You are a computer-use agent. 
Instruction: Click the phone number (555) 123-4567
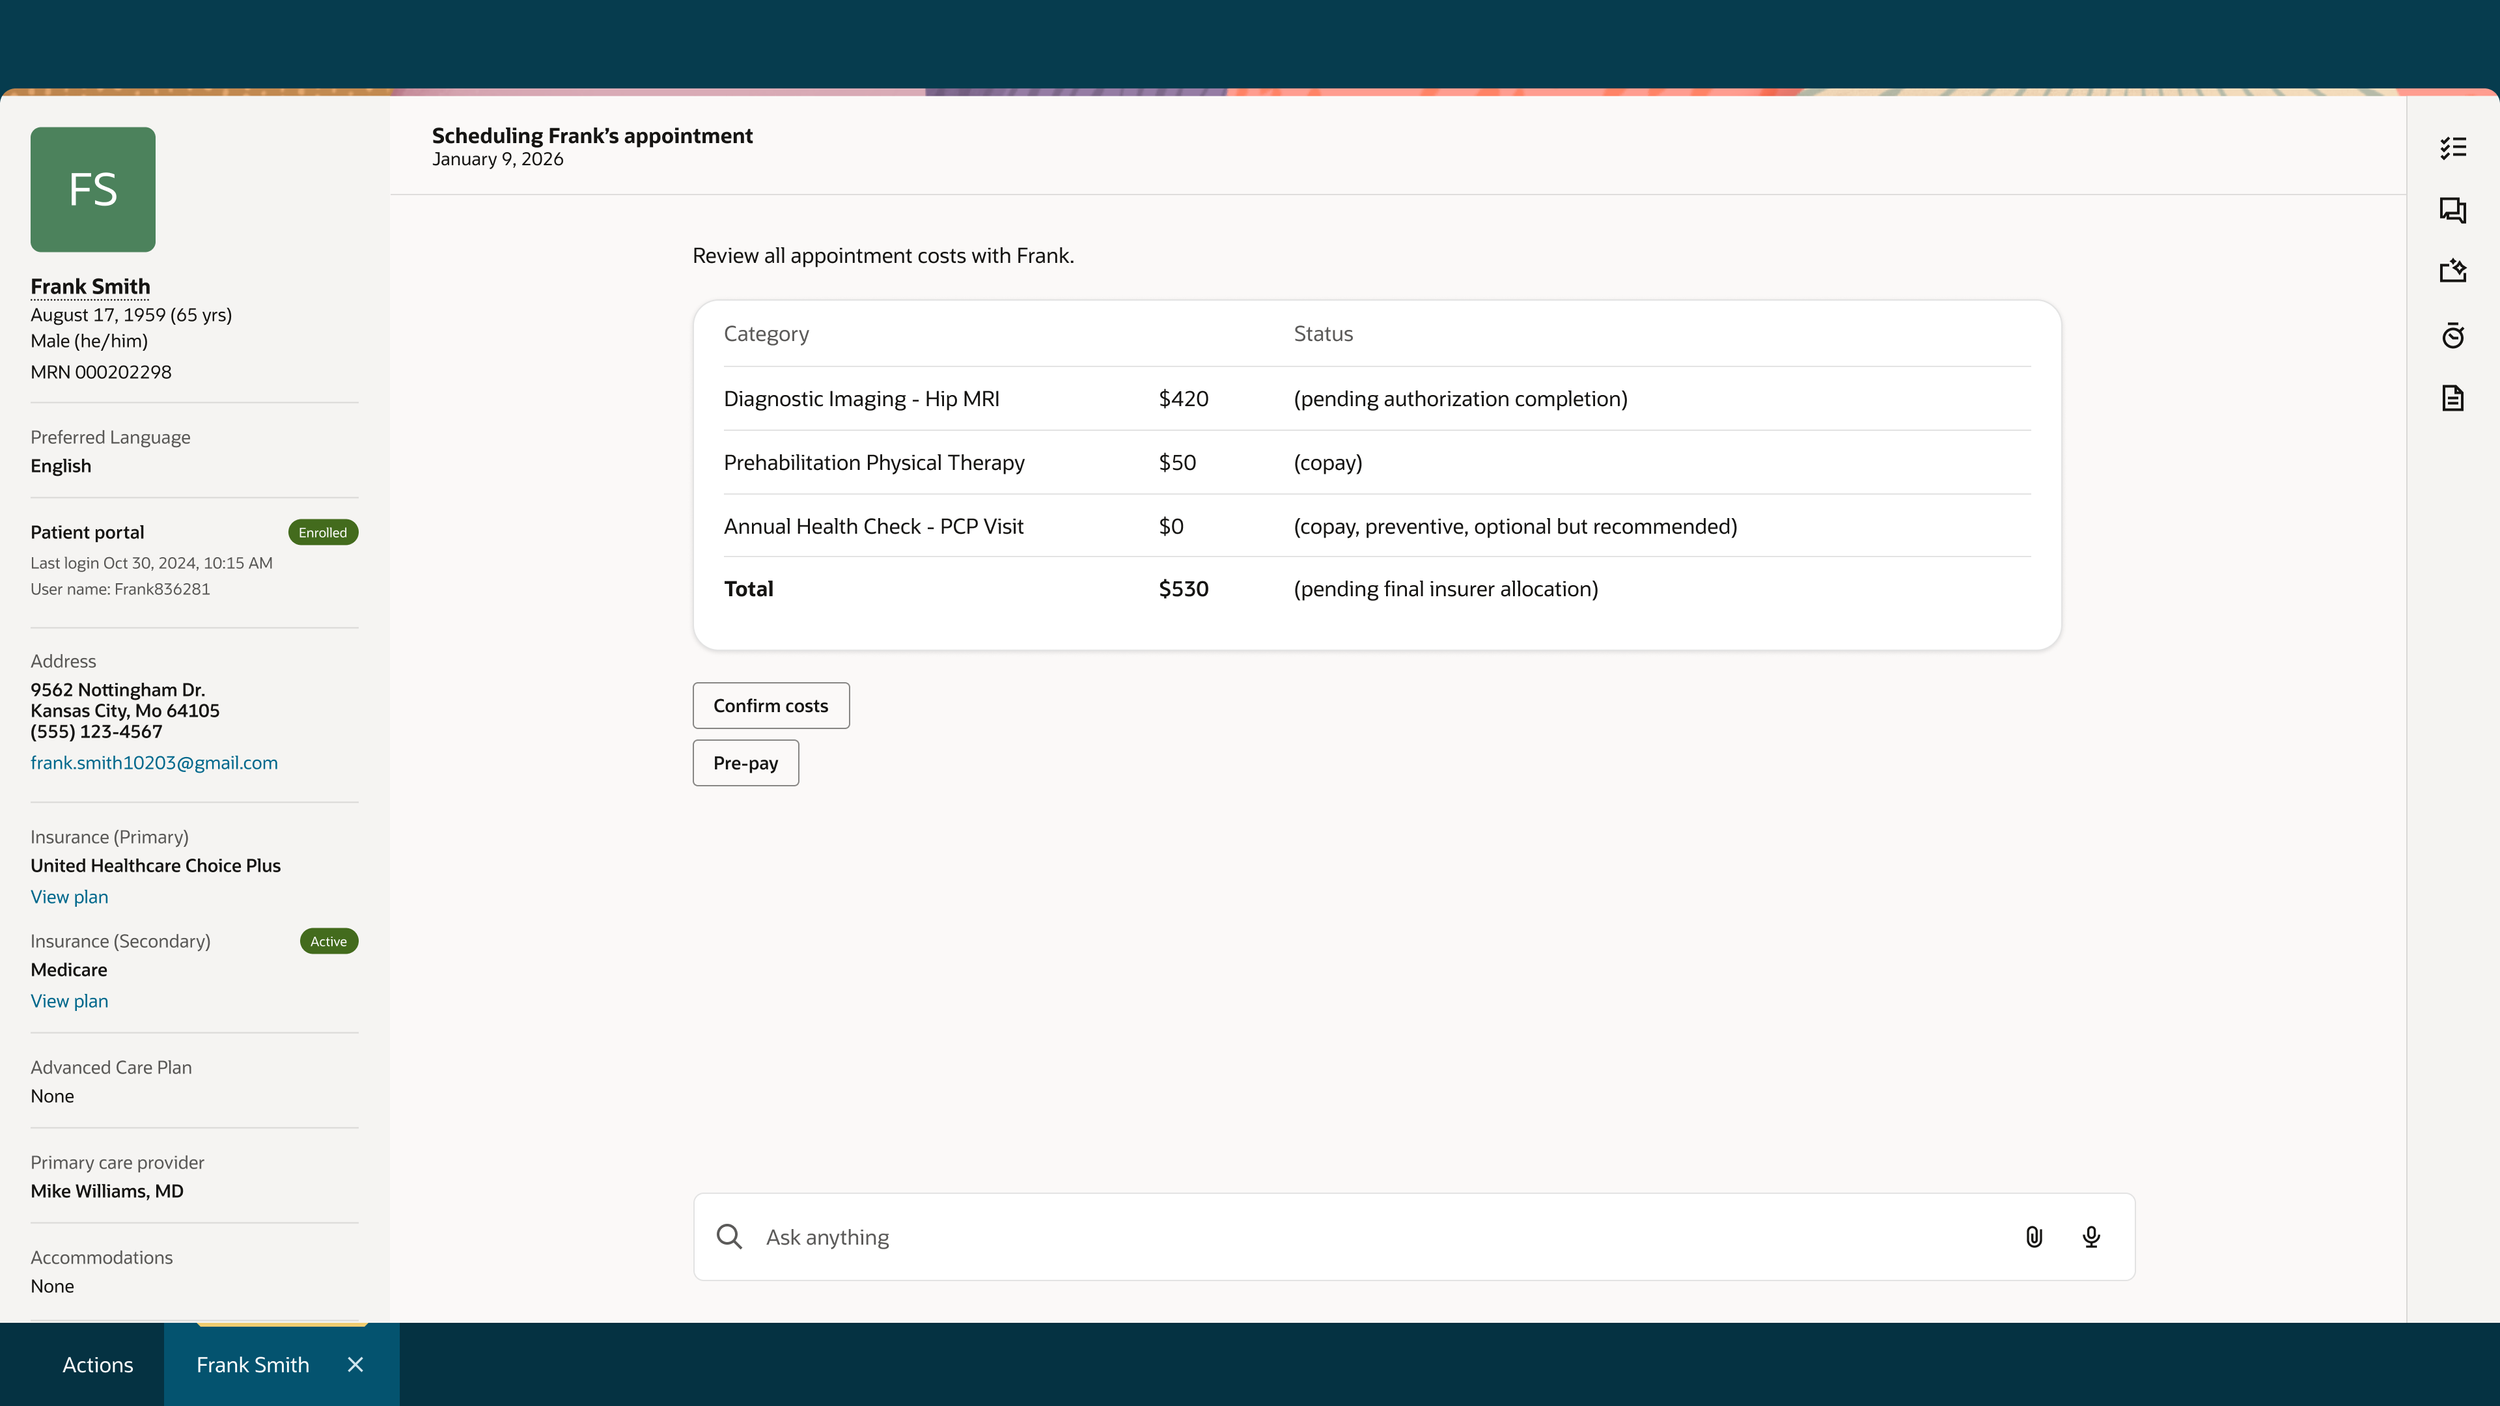pos(96,732)
